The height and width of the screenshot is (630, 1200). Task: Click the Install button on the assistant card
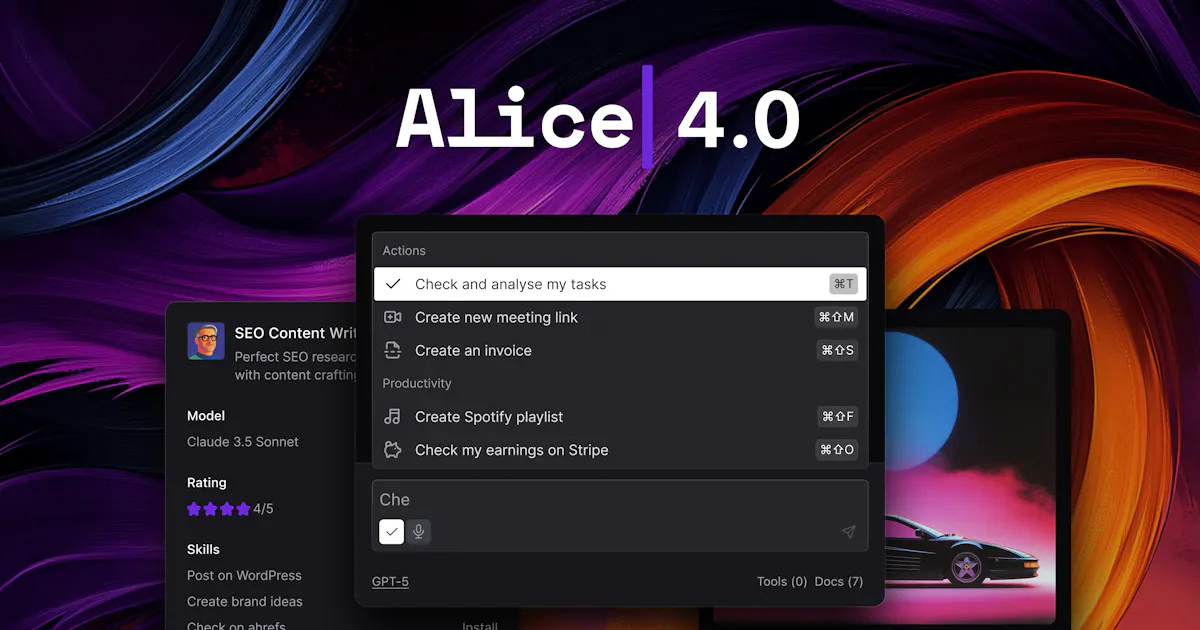pyautogui.click(x=480, y=626)
